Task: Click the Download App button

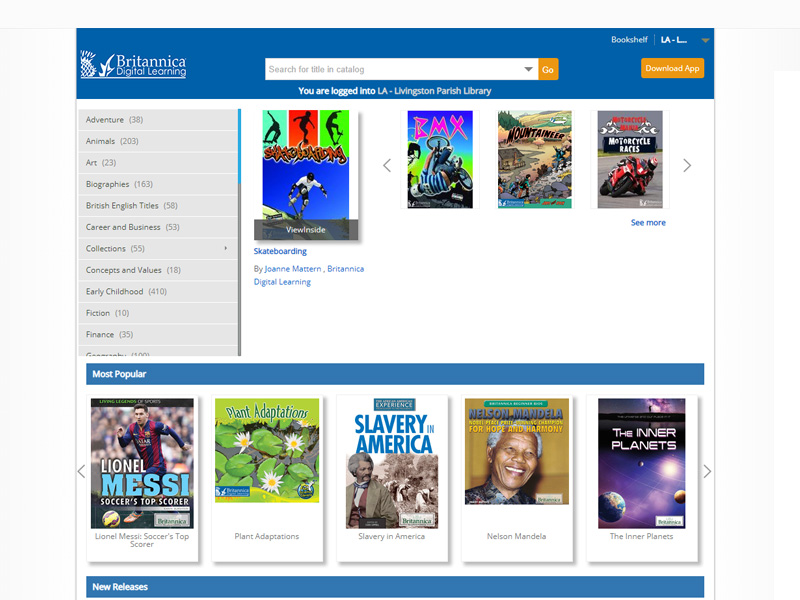Action: (672, 68)
